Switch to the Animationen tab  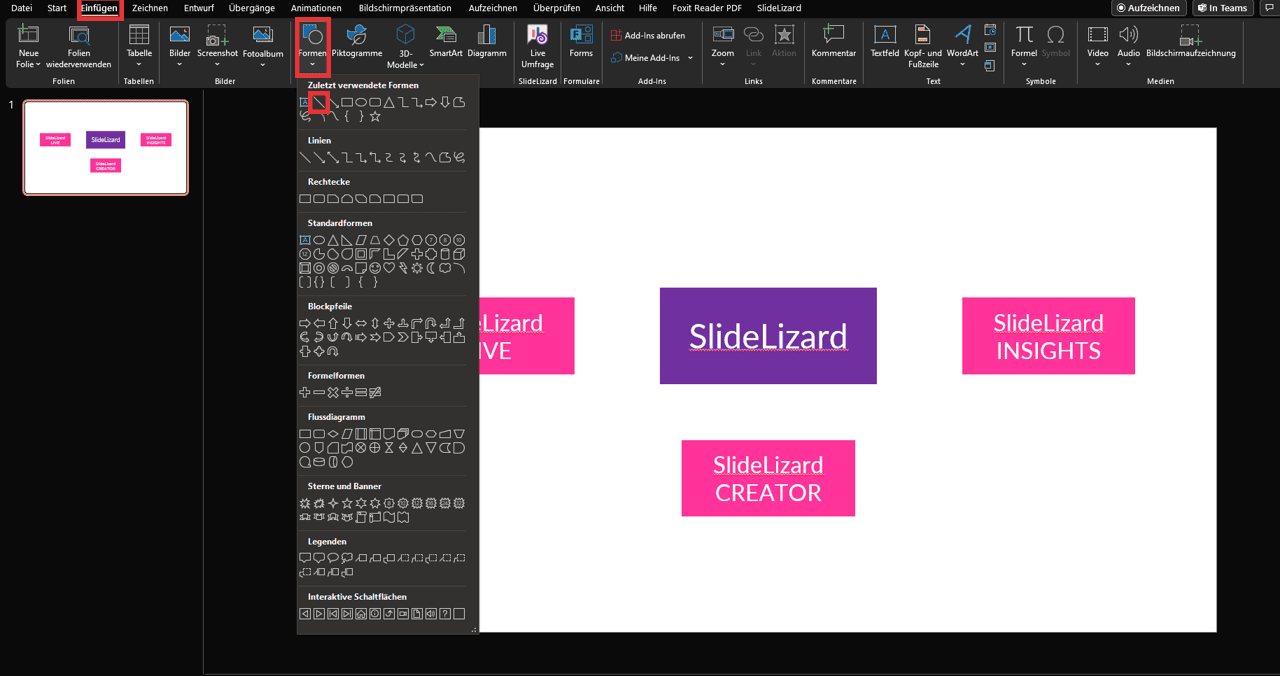coord(316,8)
